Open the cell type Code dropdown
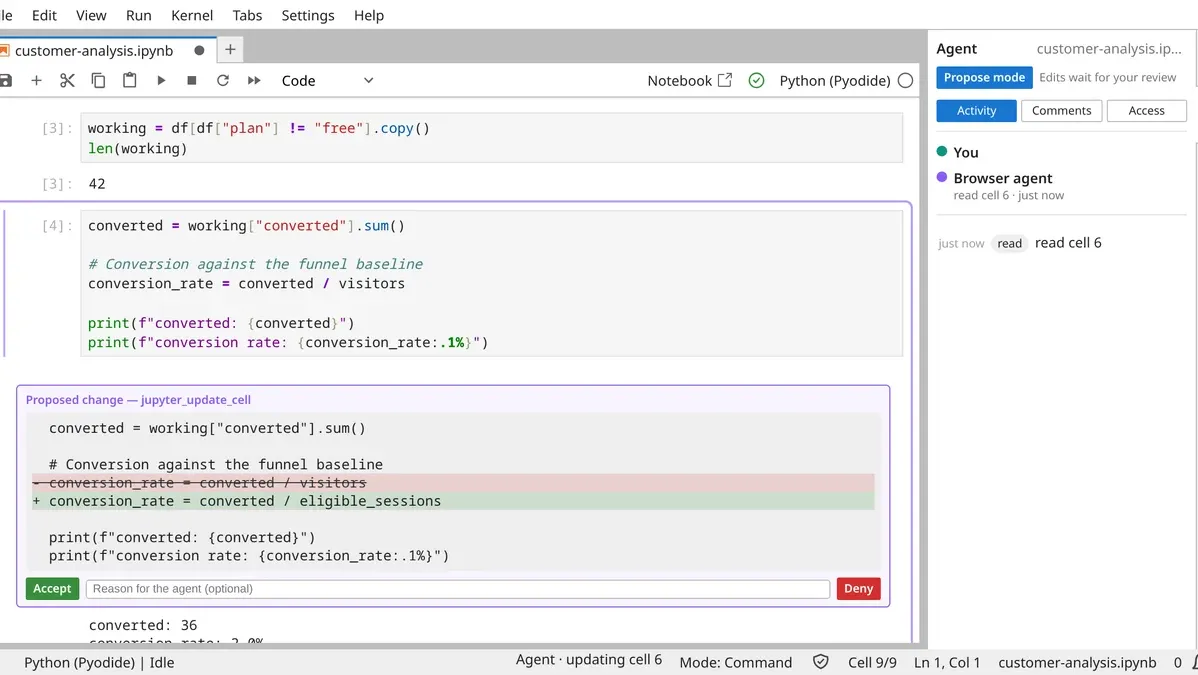The height and width of the screenshot is (675, 1198). [327, 80]
